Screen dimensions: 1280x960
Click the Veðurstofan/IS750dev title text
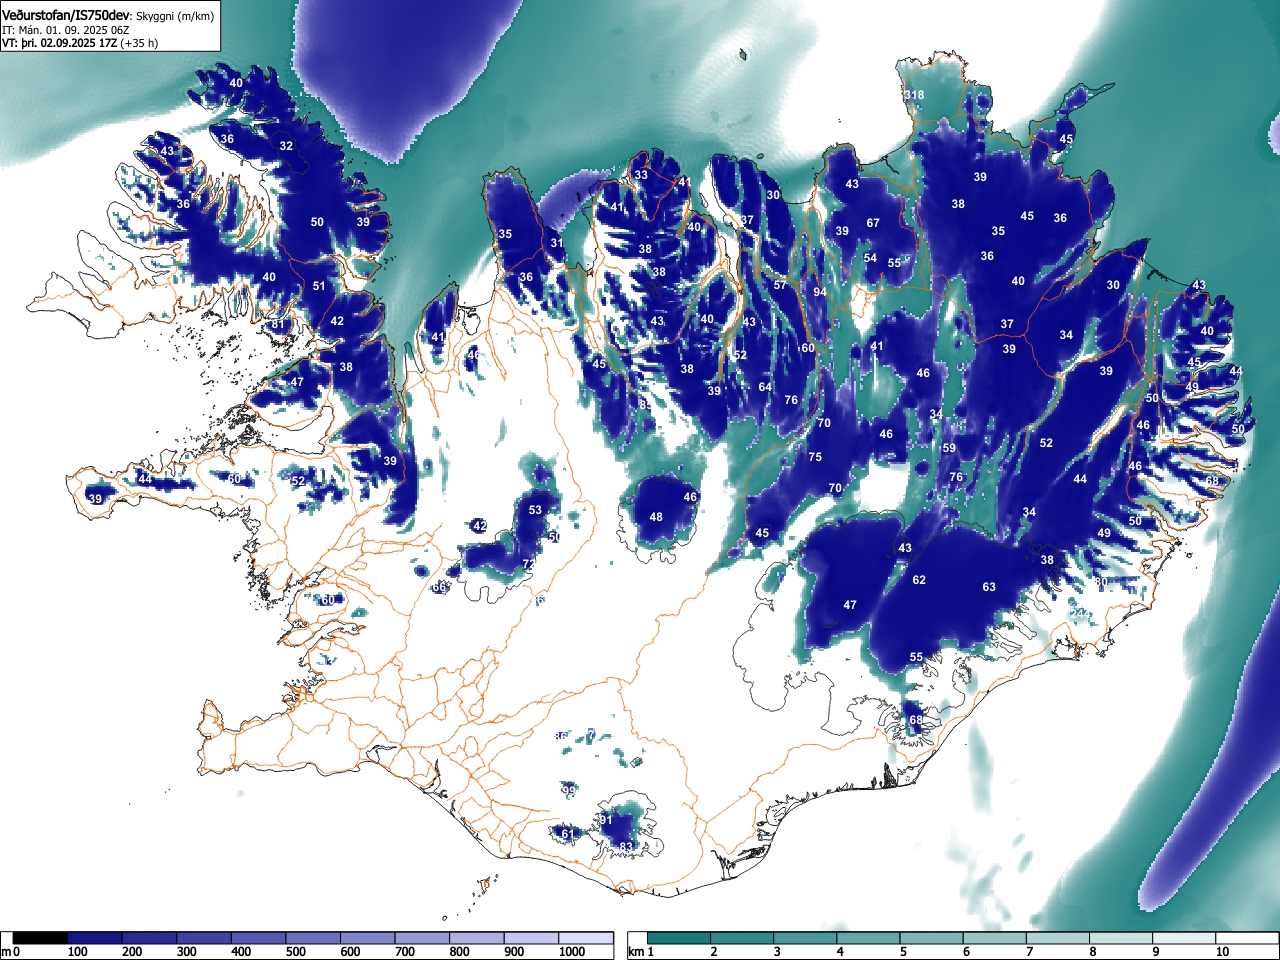pos(67,15)
